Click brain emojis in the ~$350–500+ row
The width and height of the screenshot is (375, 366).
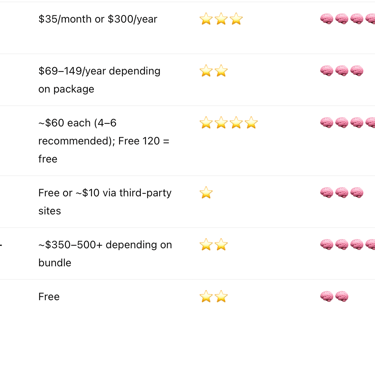pos(347,245)
